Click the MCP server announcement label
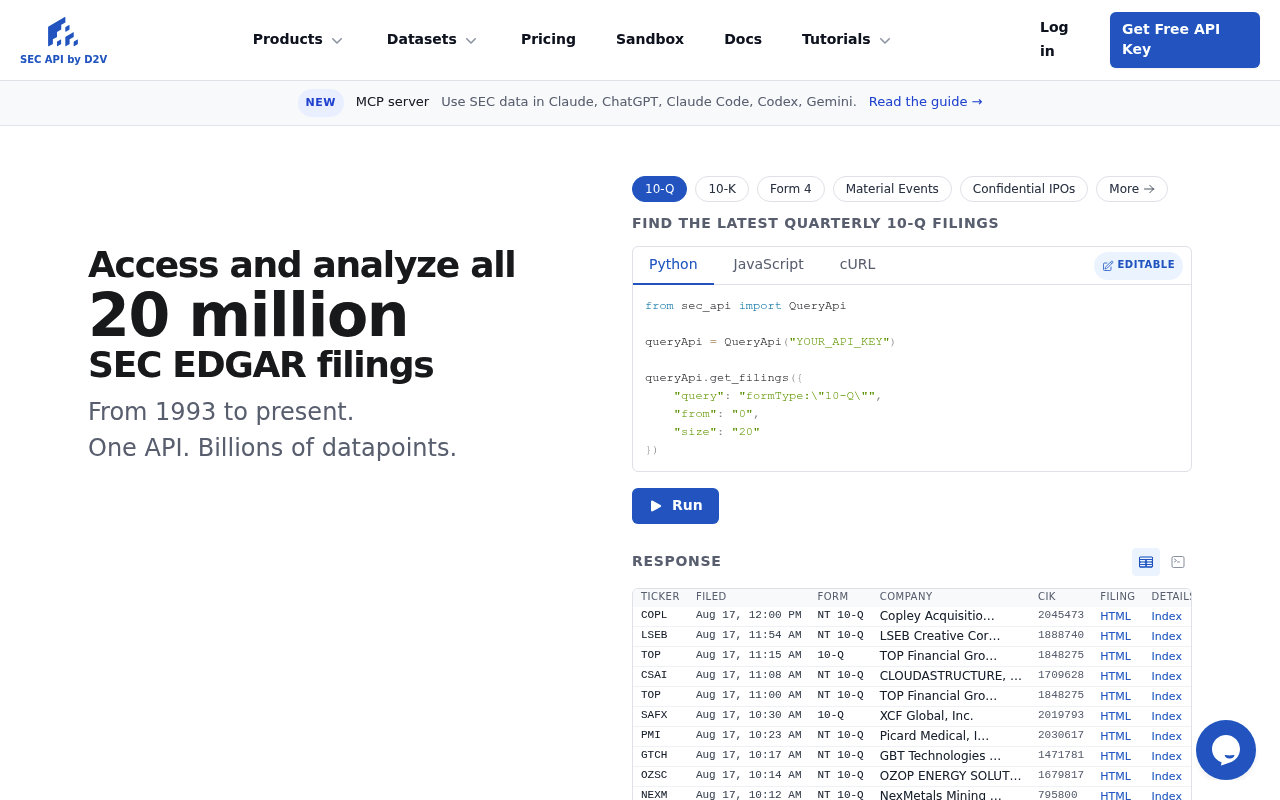1280x800 pixels. (392, 102)
